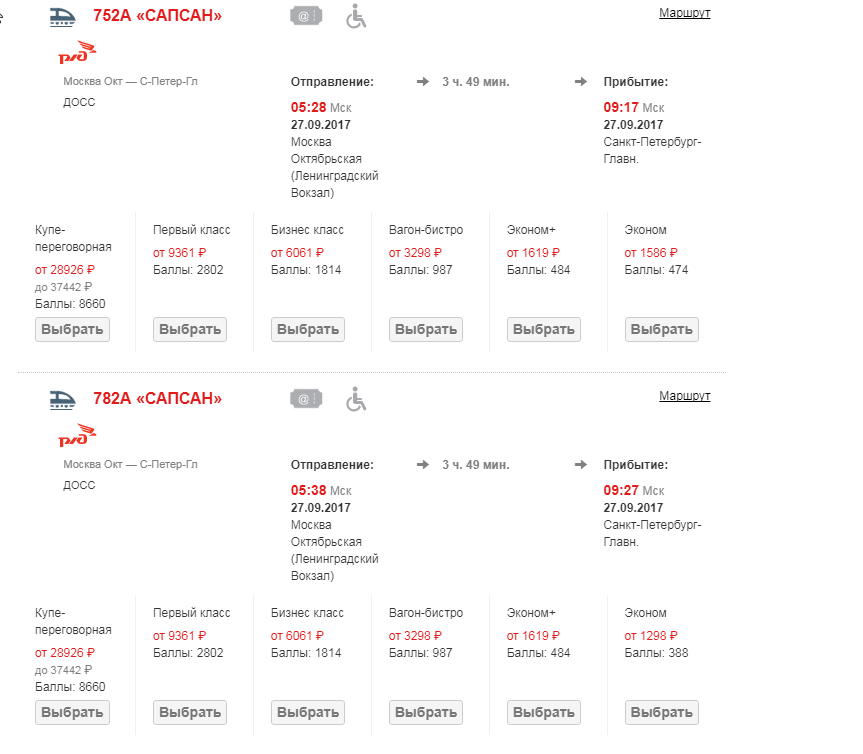Click the wheelchair accessibility icon for train 782А
The height and width of the screenshot is (754, 863).
(x=357, y=399)
